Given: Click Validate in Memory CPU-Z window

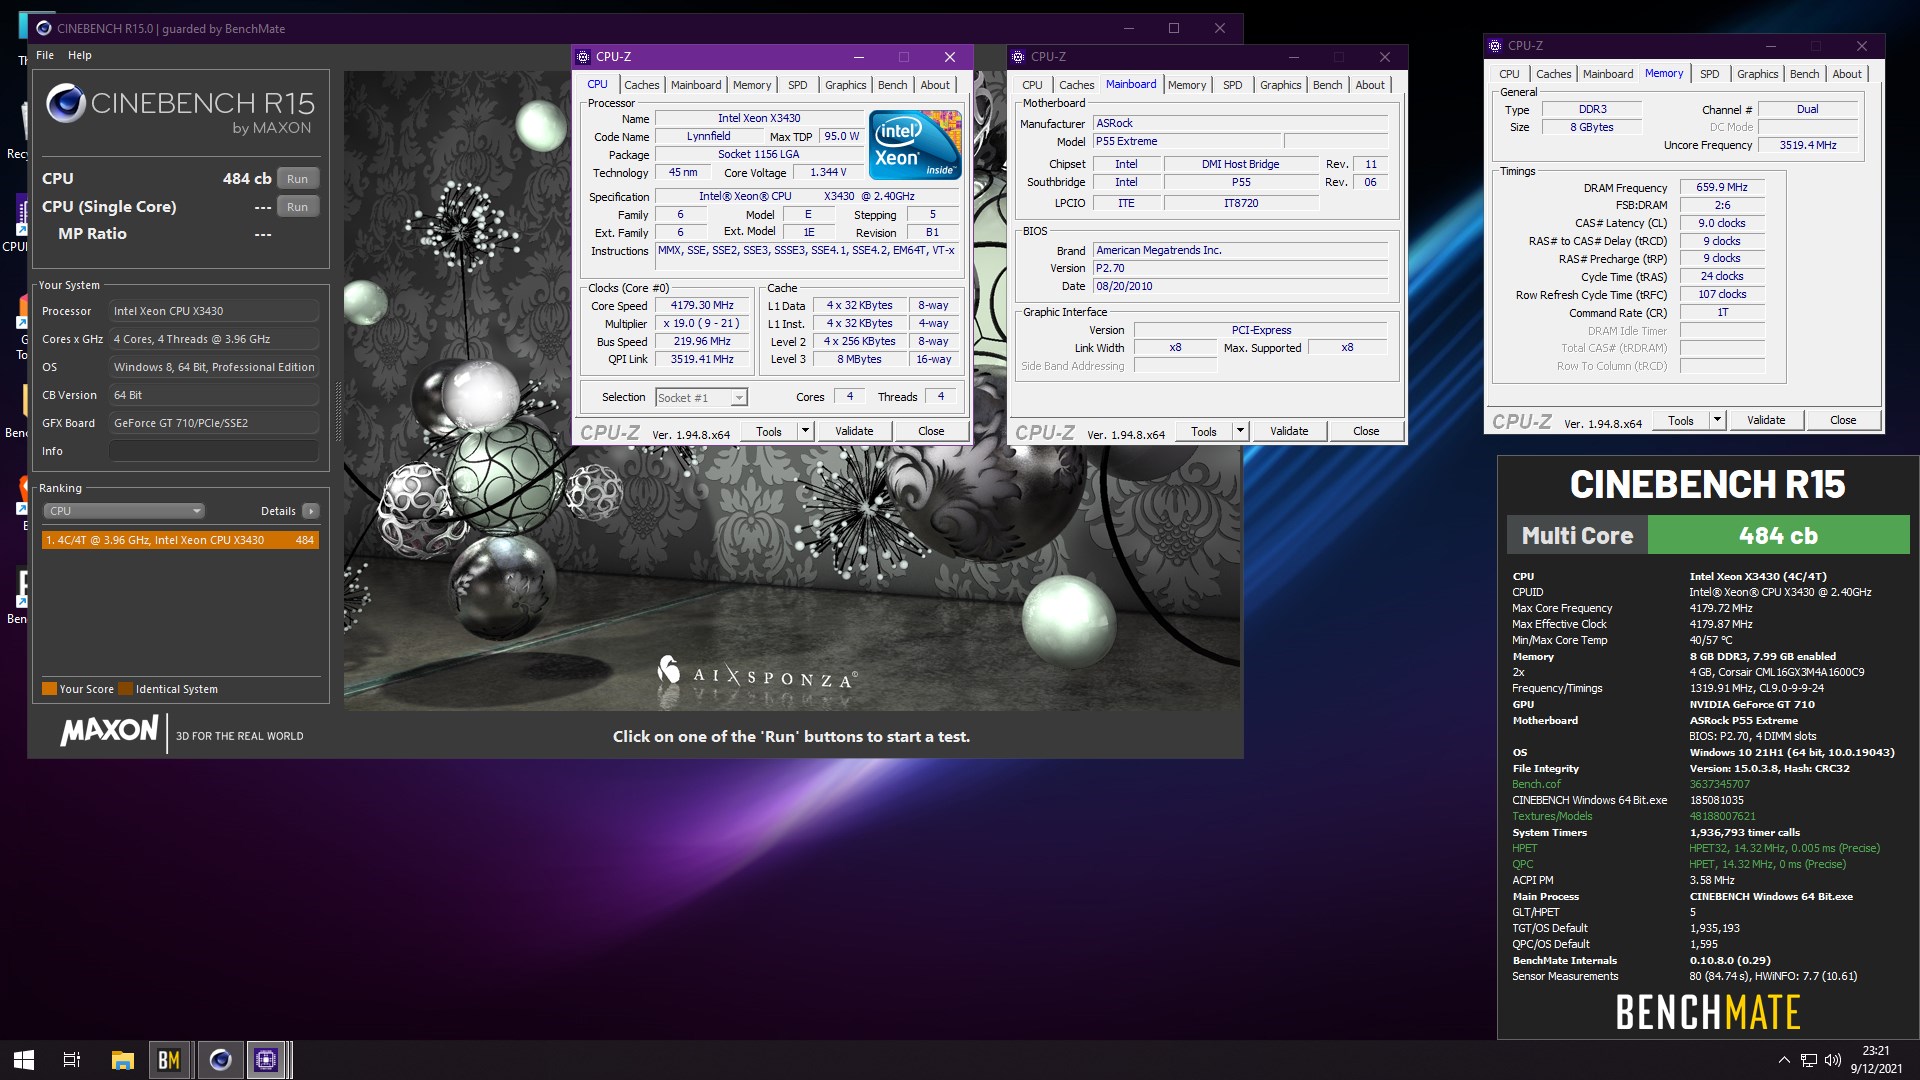Looking at the screenshot, I should click(x=1766, y=420).
